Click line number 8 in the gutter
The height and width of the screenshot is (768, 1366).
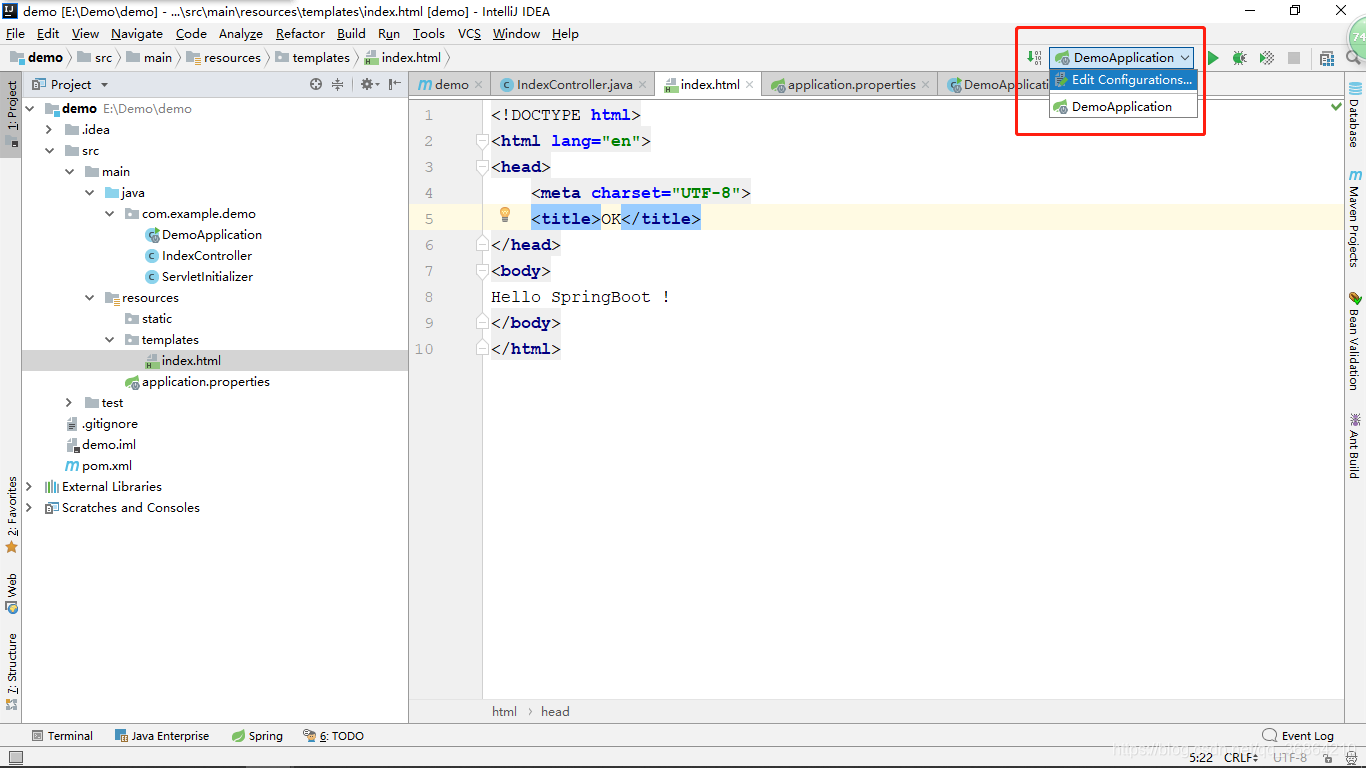click(x=429, y=297)
